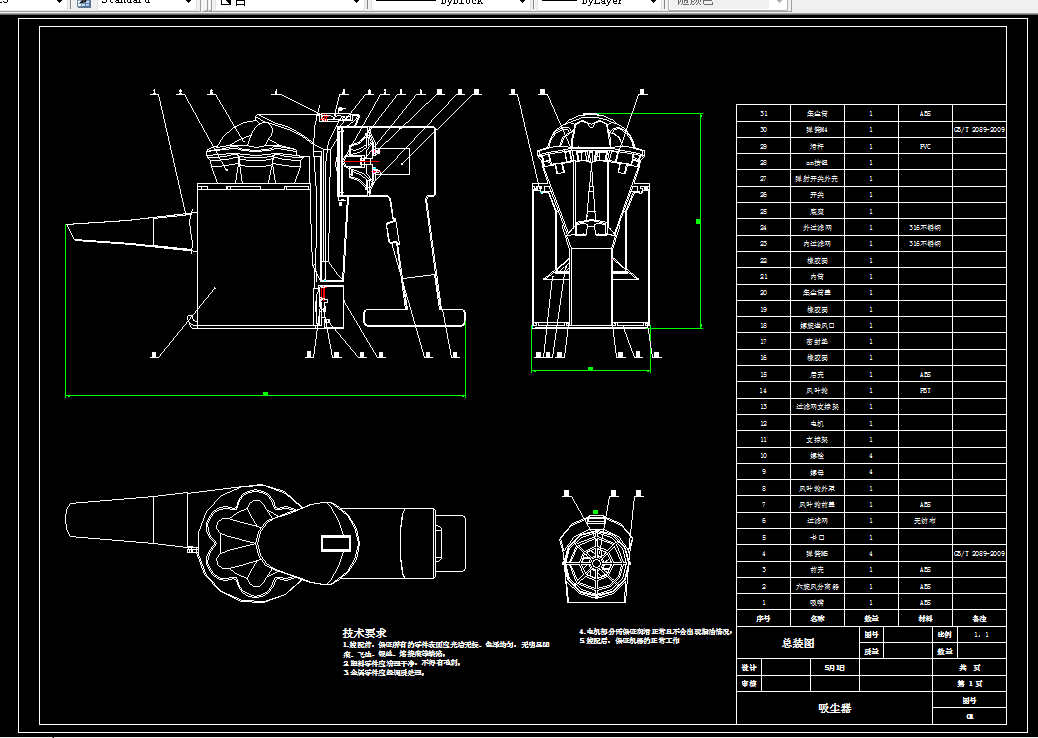The height and width of the screenshot is (738, 1038).
Task: Select the 5月1日 date cell in title block
Action: [834, 667]
